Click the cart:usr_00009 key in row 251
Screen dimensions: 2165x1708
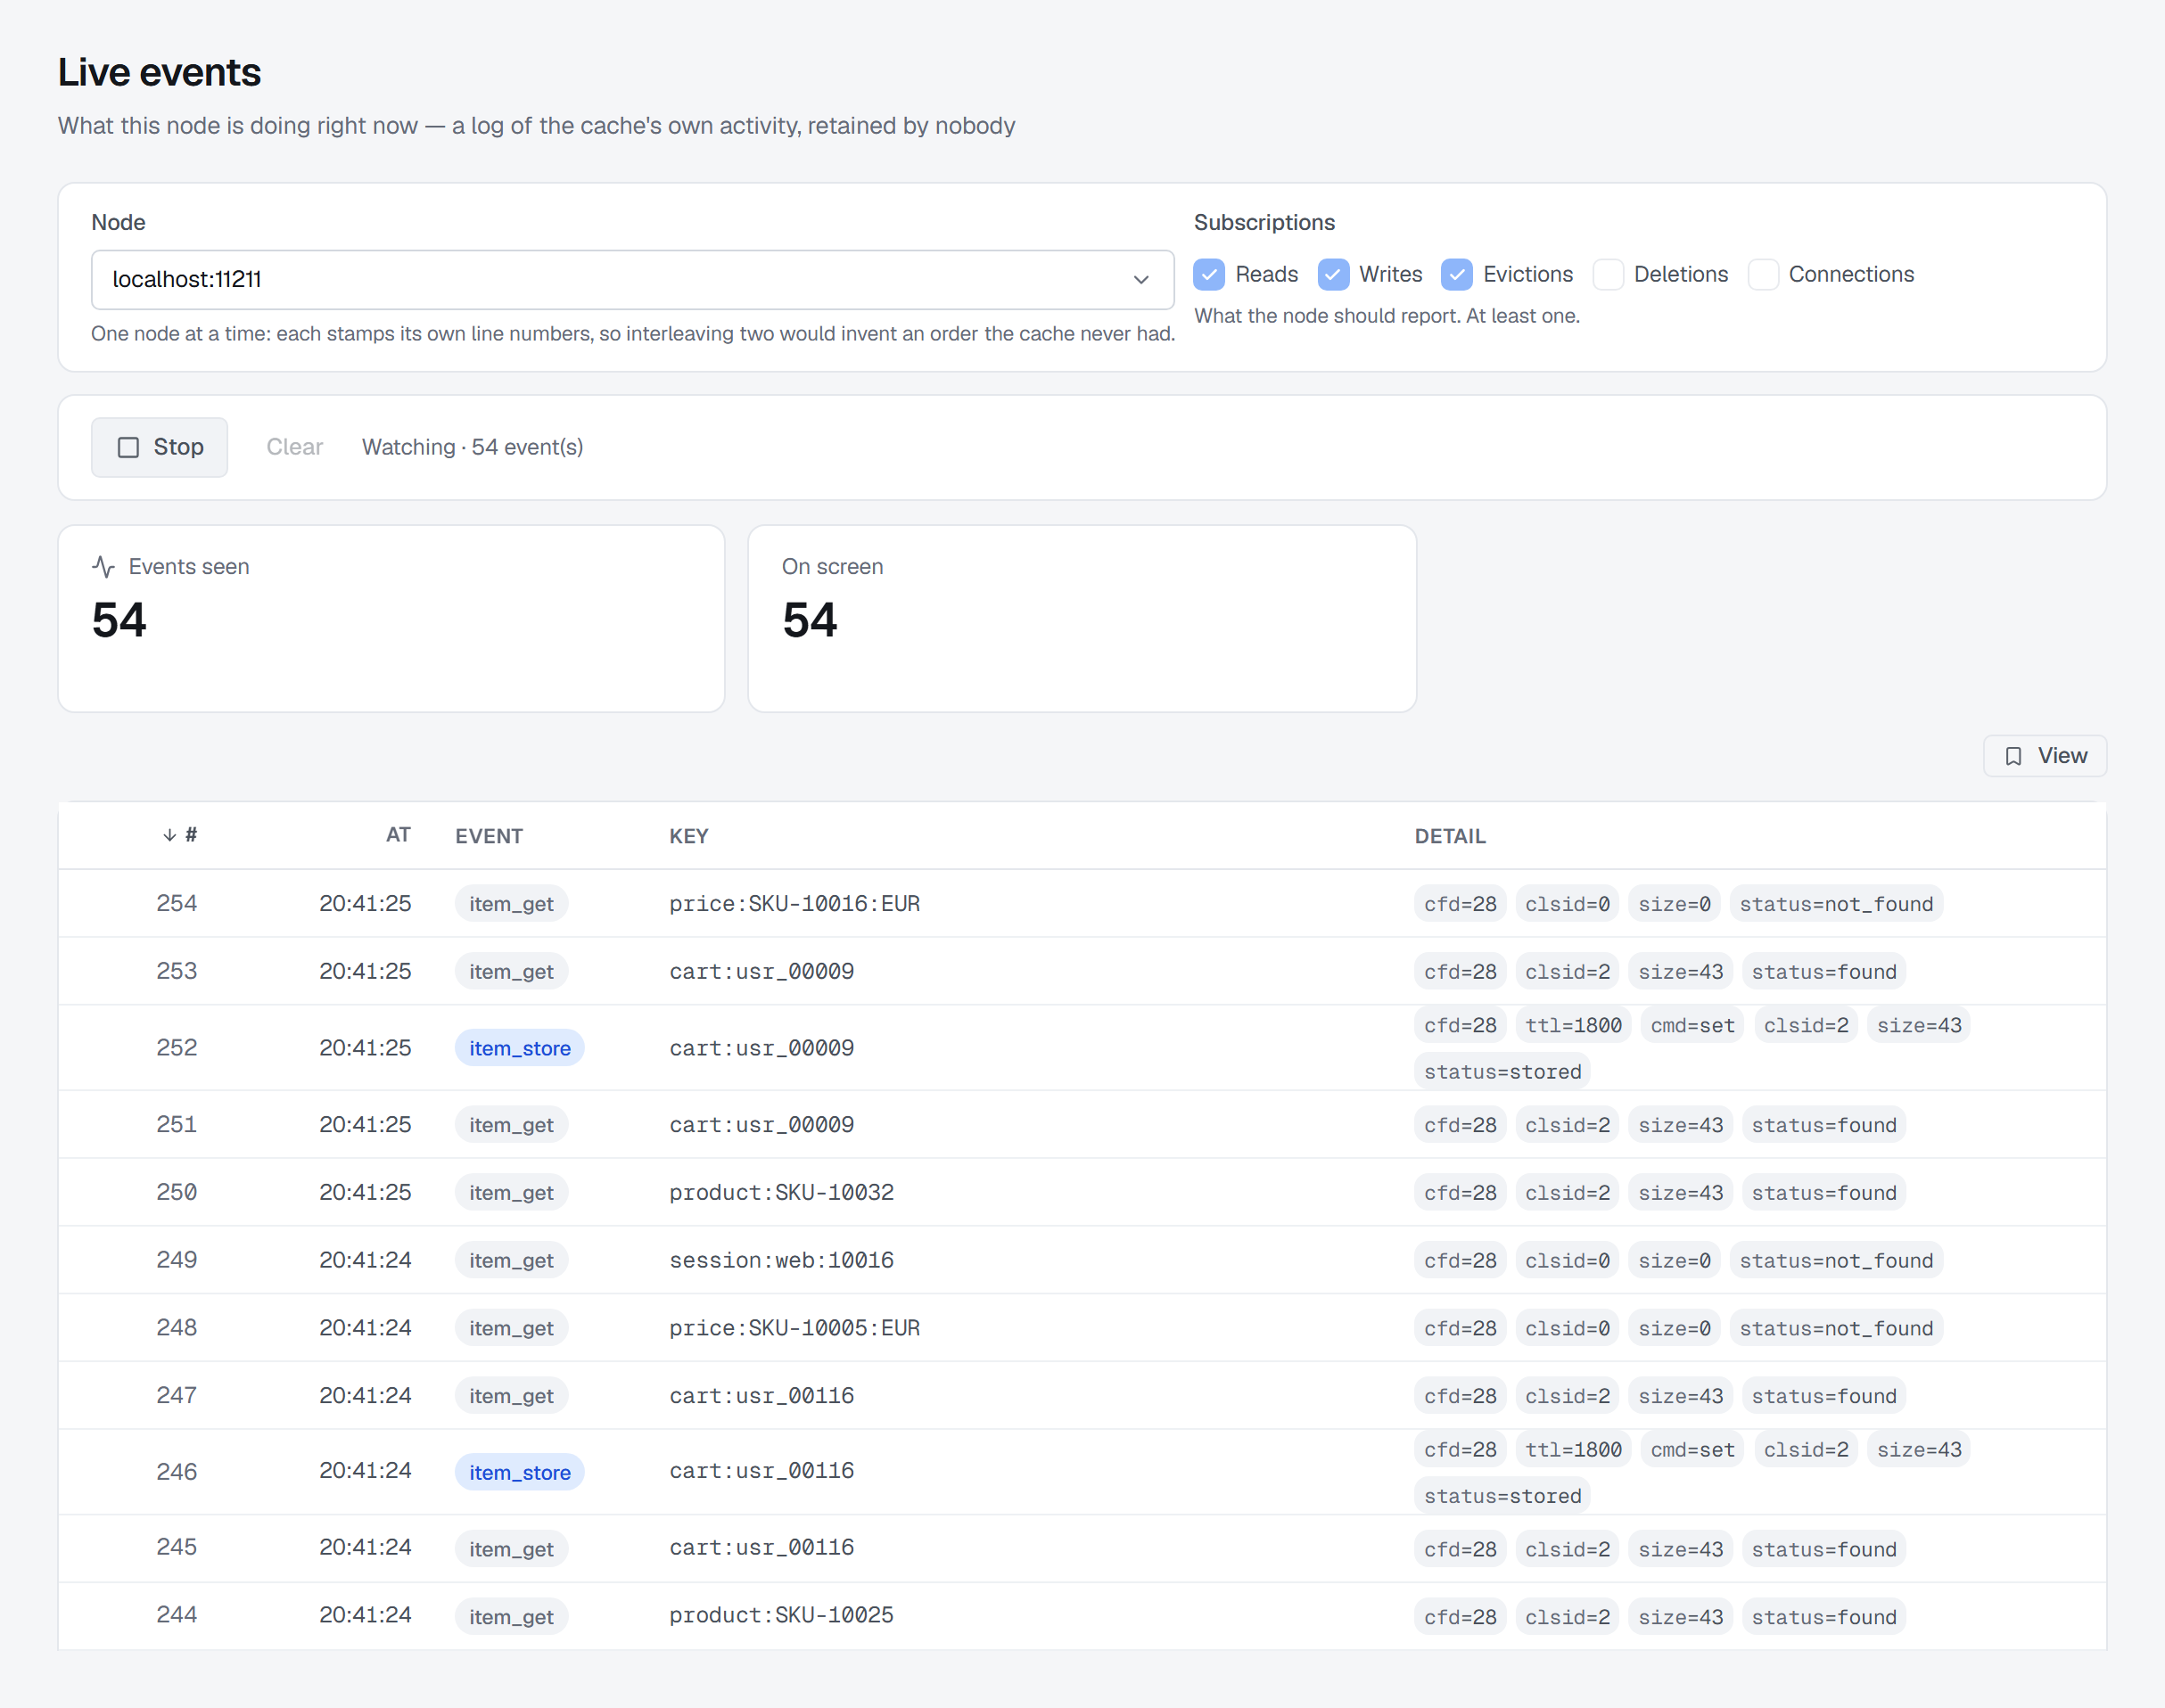point(761,1125)
